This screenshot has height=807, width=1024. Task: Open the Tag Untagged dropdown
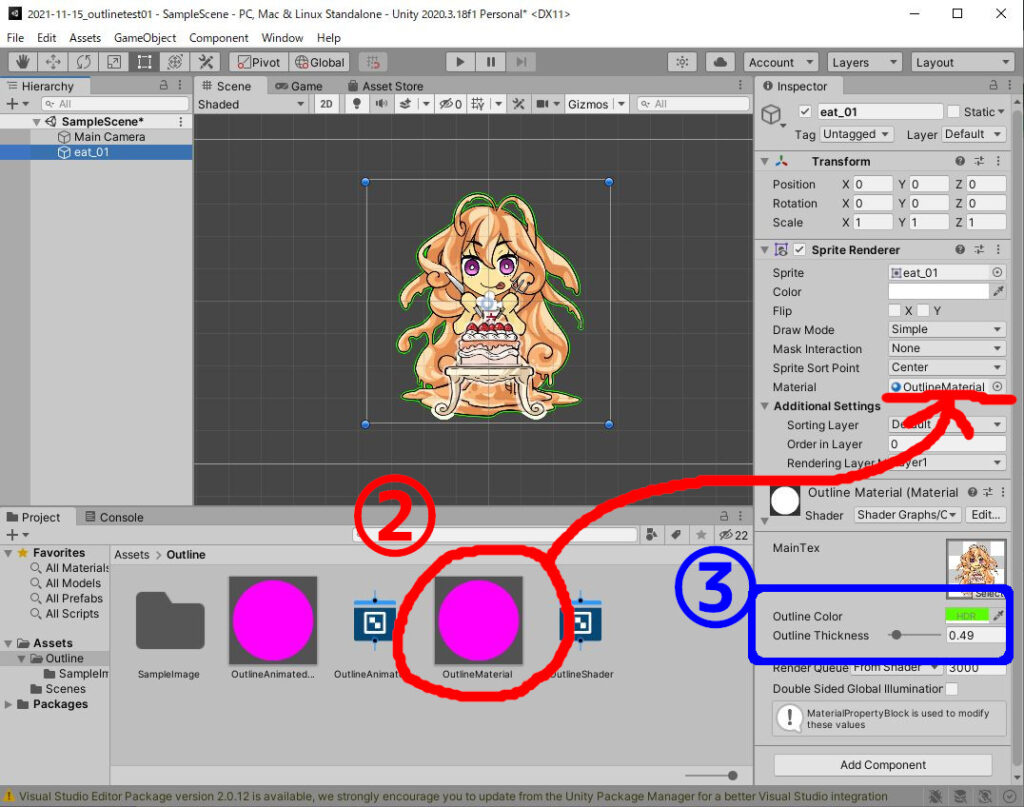click(x=856, y=134)
